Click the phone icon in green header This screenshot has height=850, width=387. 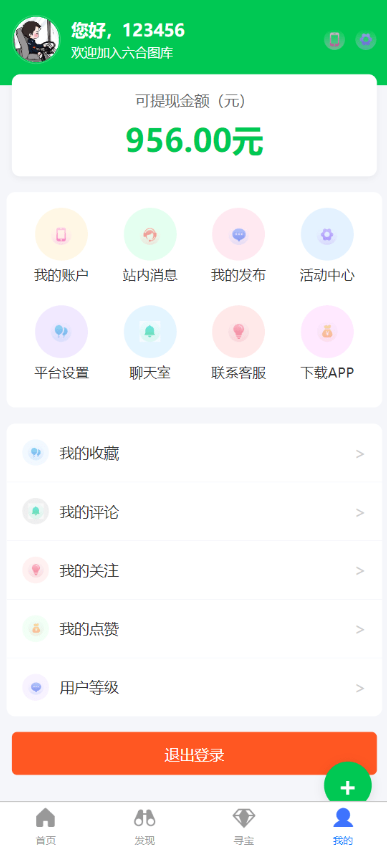[334, 40]
